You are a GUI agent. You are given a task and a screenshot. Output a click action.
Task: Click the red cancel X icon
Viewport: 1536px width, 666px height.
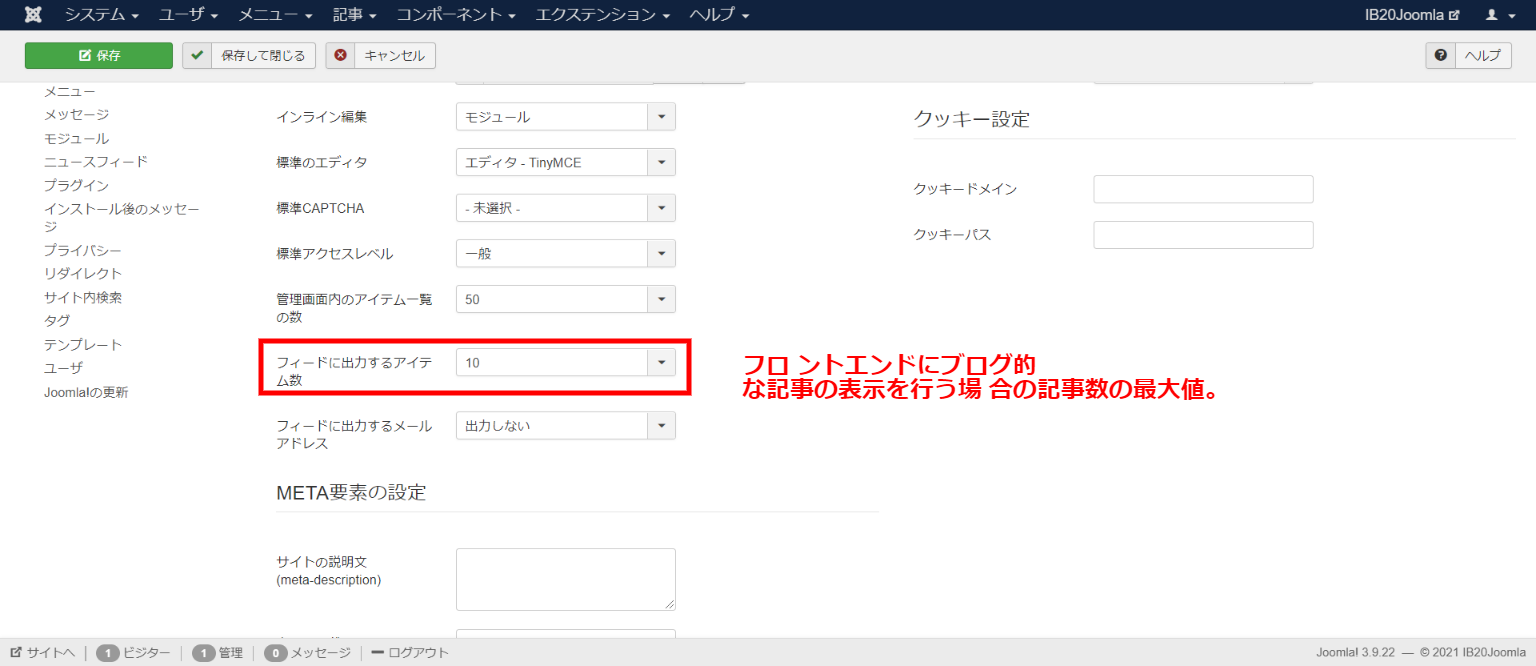[341, 56]
